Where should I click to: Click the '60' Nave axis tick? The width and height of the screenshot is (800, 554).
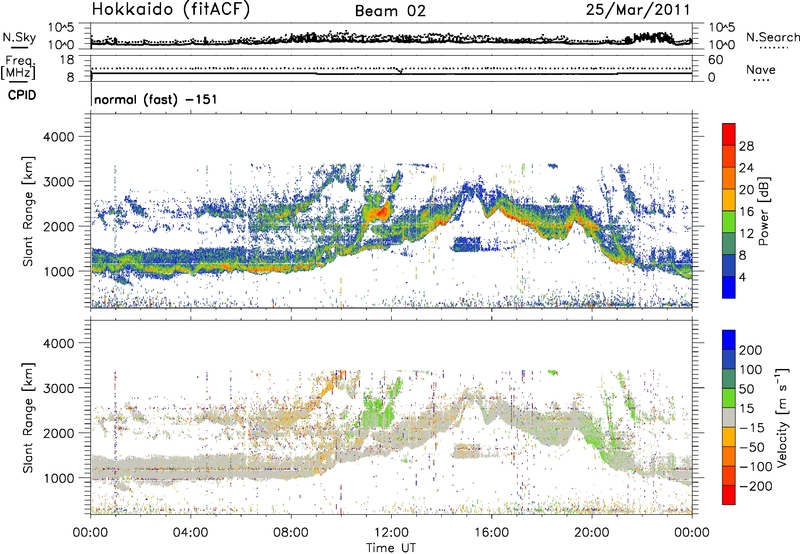(716, 60)
